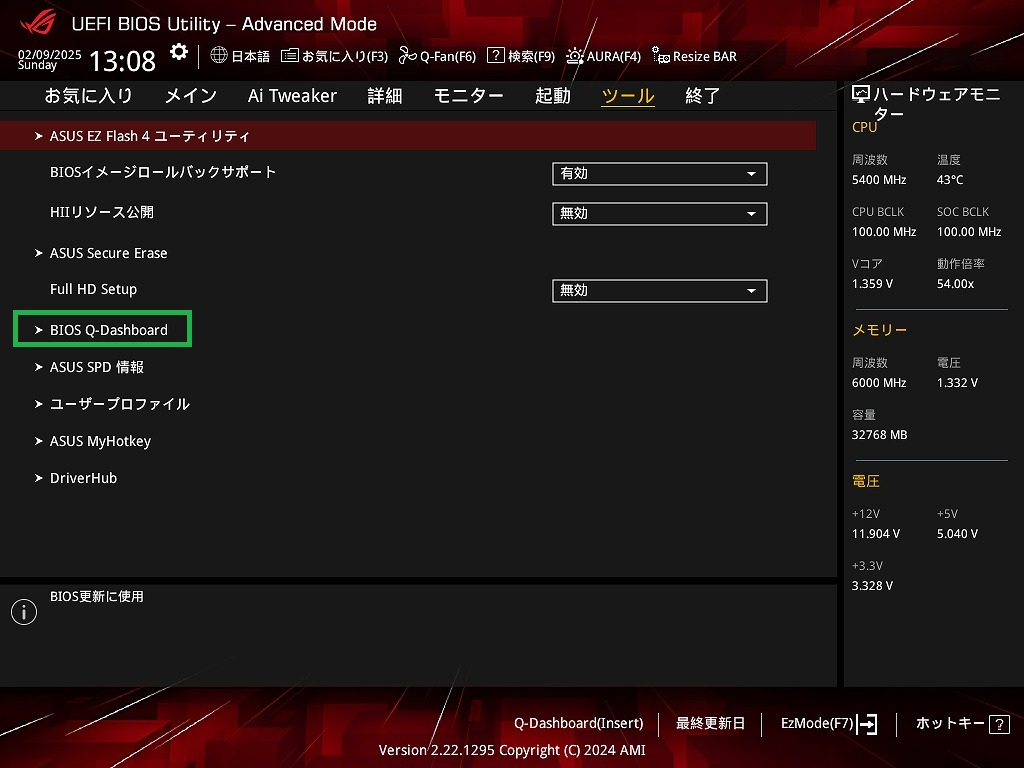
Task: Click the Resize BAR icon
Action: point(661,56)
